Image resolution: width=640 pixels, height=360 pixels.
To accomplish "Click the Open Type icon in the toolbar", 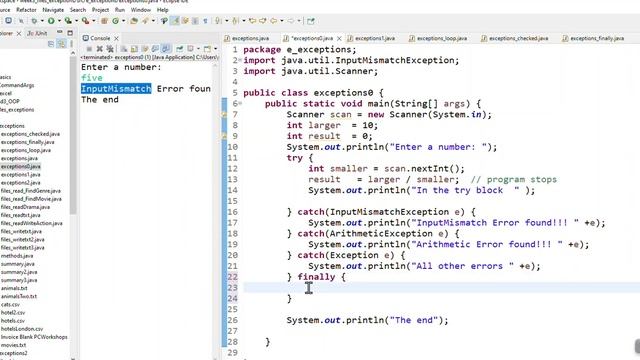I will [134, 21].
